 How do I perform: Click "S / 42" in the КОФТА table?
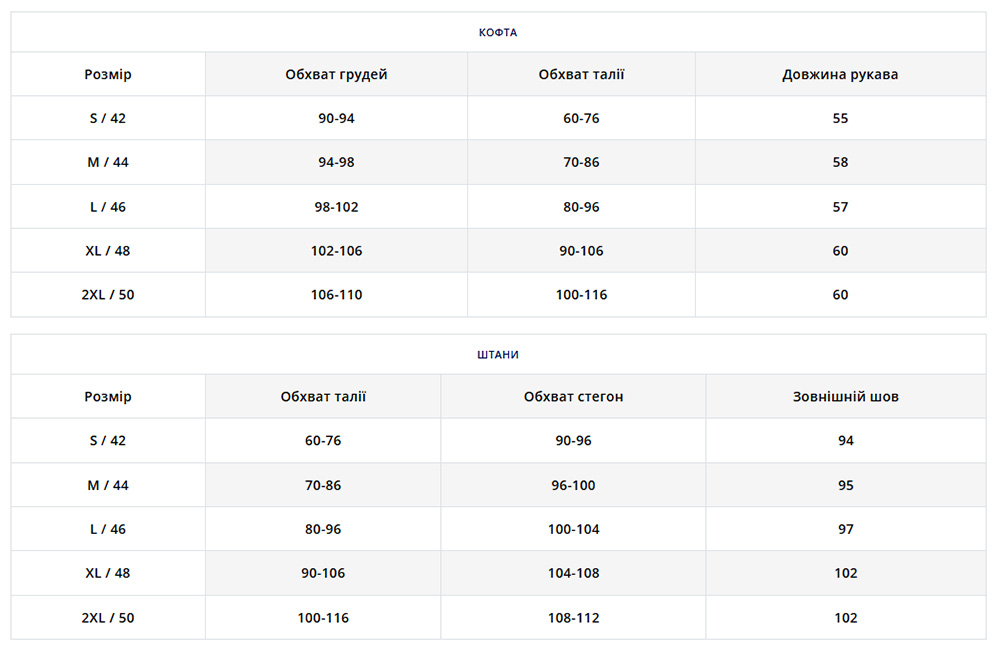coord(108,119)
